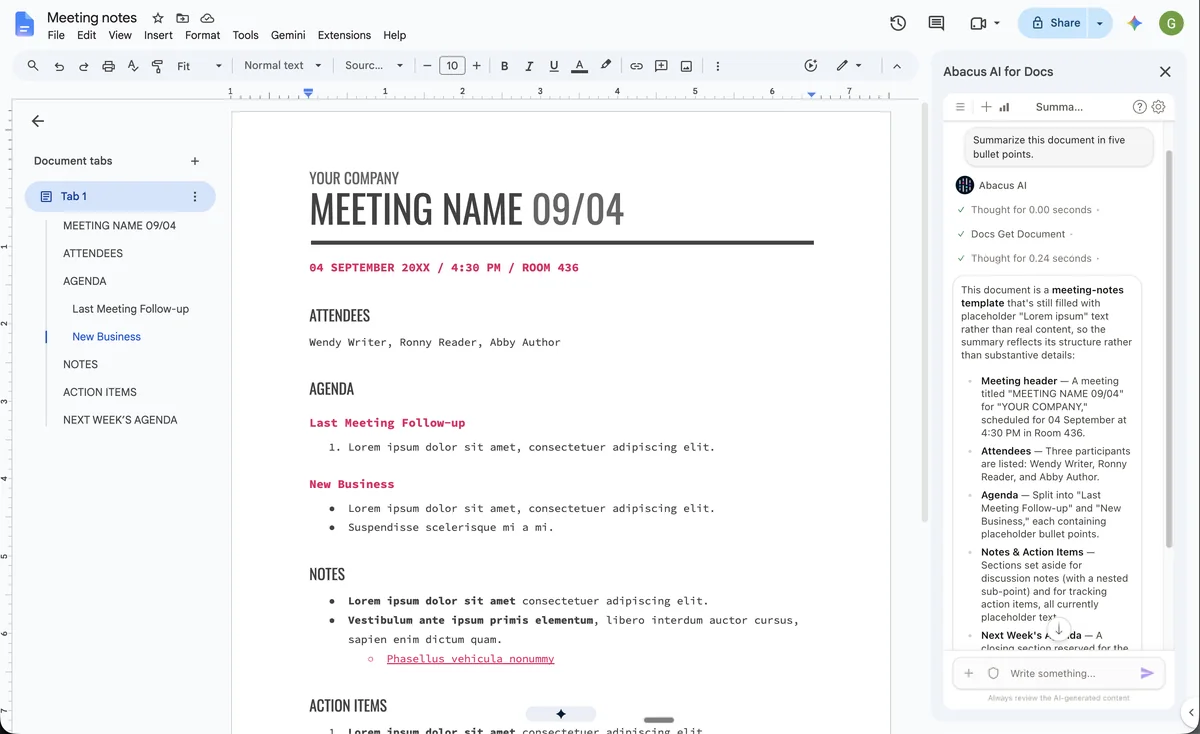Add a new document tab with plus

(x=195, y=161)
